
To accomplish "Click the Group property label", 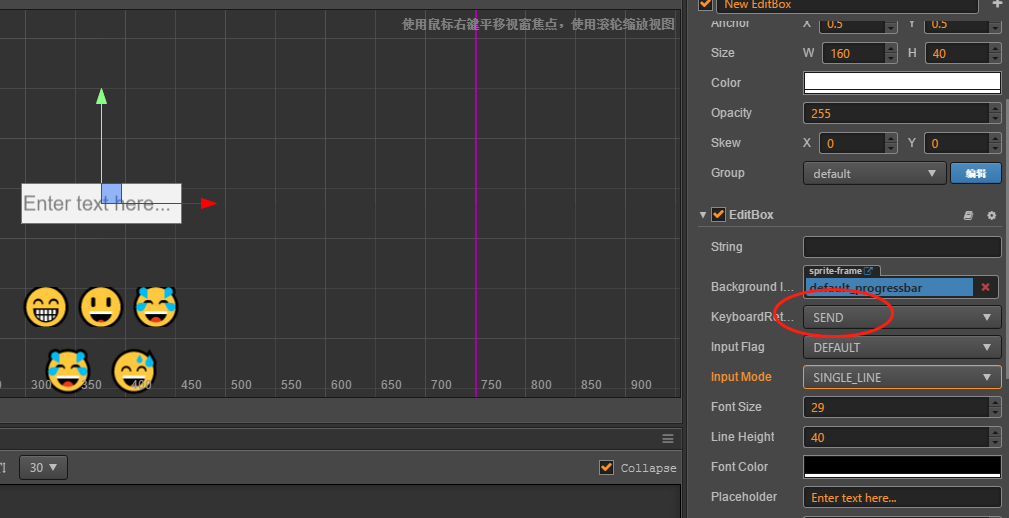I will click(728, 173).
